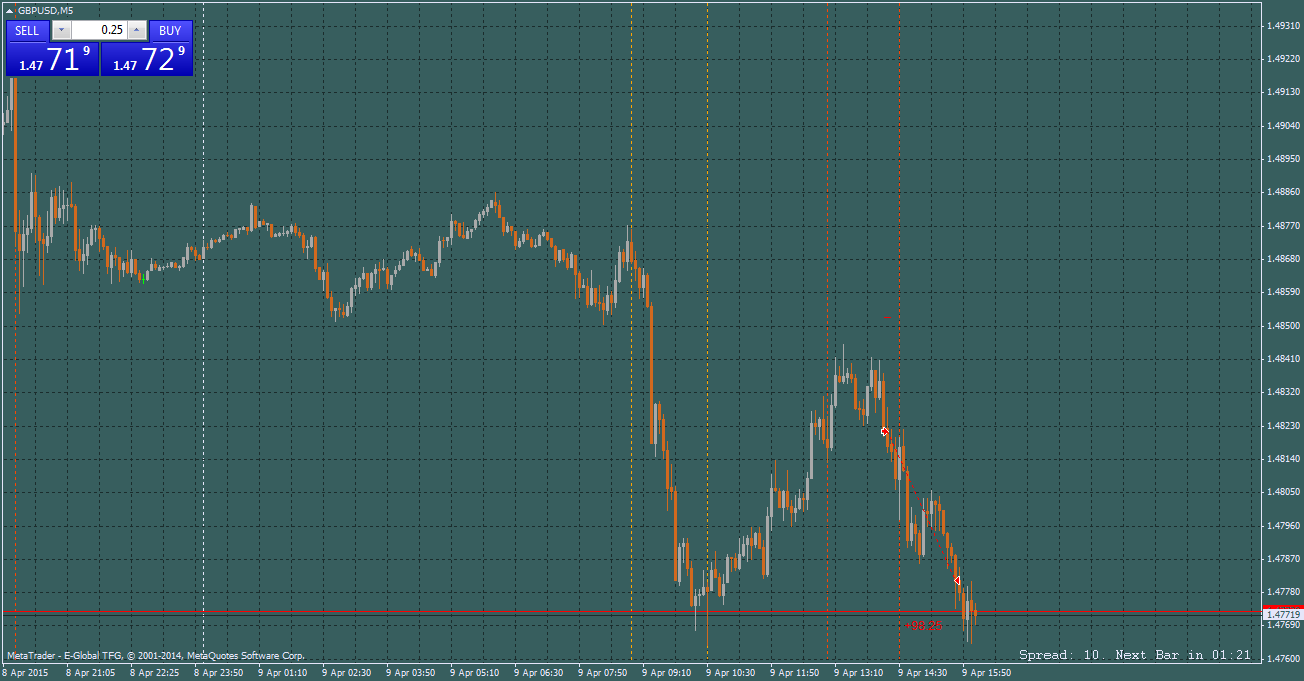Viewport: 1304px width, 681px height.
Task: Collapse the one-click trading panel triangle
Action: pos(10,11)
